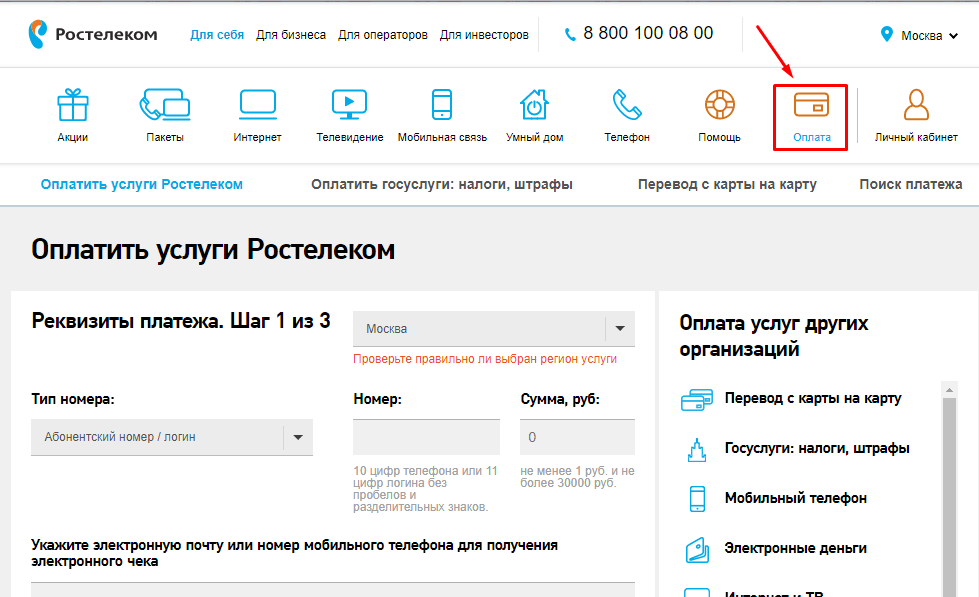Select the Мобильная связь phone icon
979x597 pixels.
click(442, 105)
